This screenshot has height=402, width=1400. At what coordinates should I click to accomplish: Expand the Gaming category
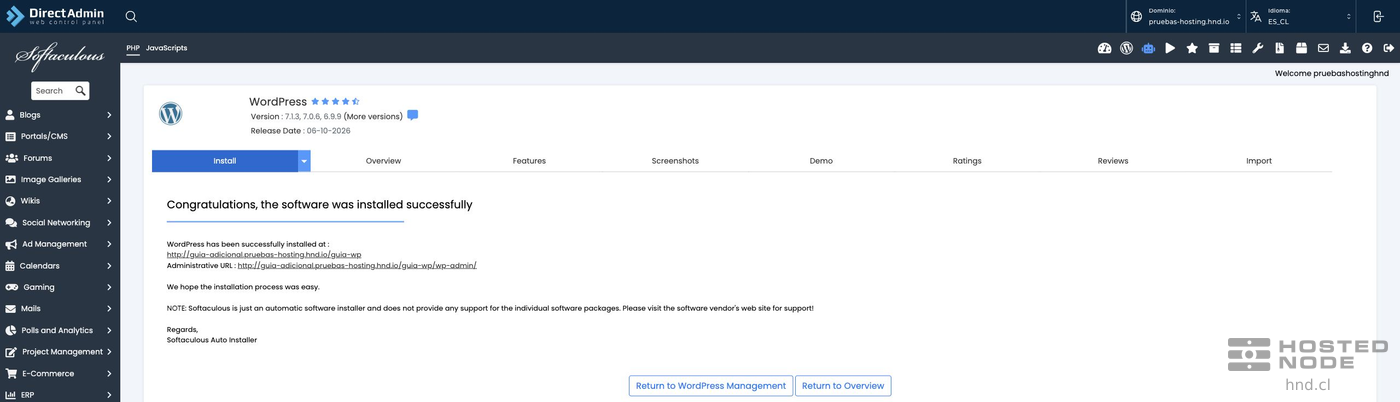coord(60,287)
